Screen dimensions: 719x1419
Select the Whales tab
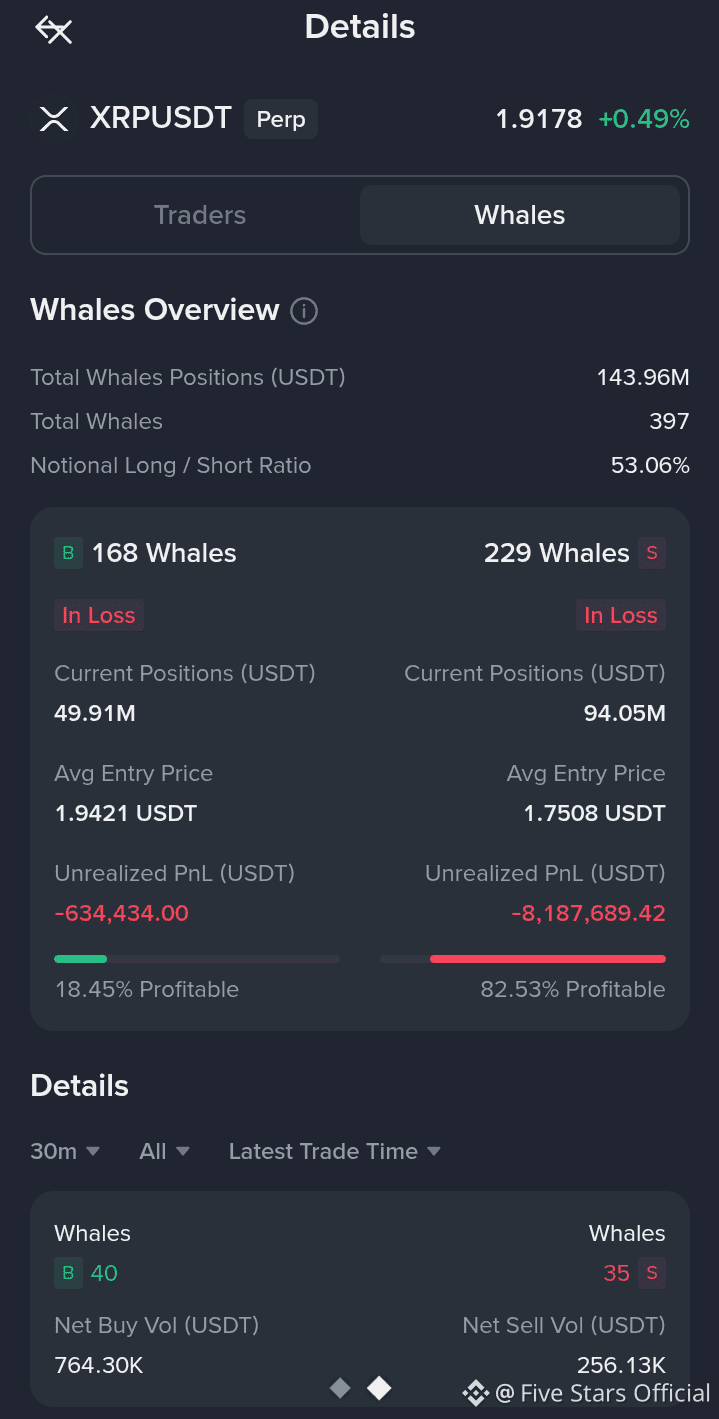(x=520, y=215)
